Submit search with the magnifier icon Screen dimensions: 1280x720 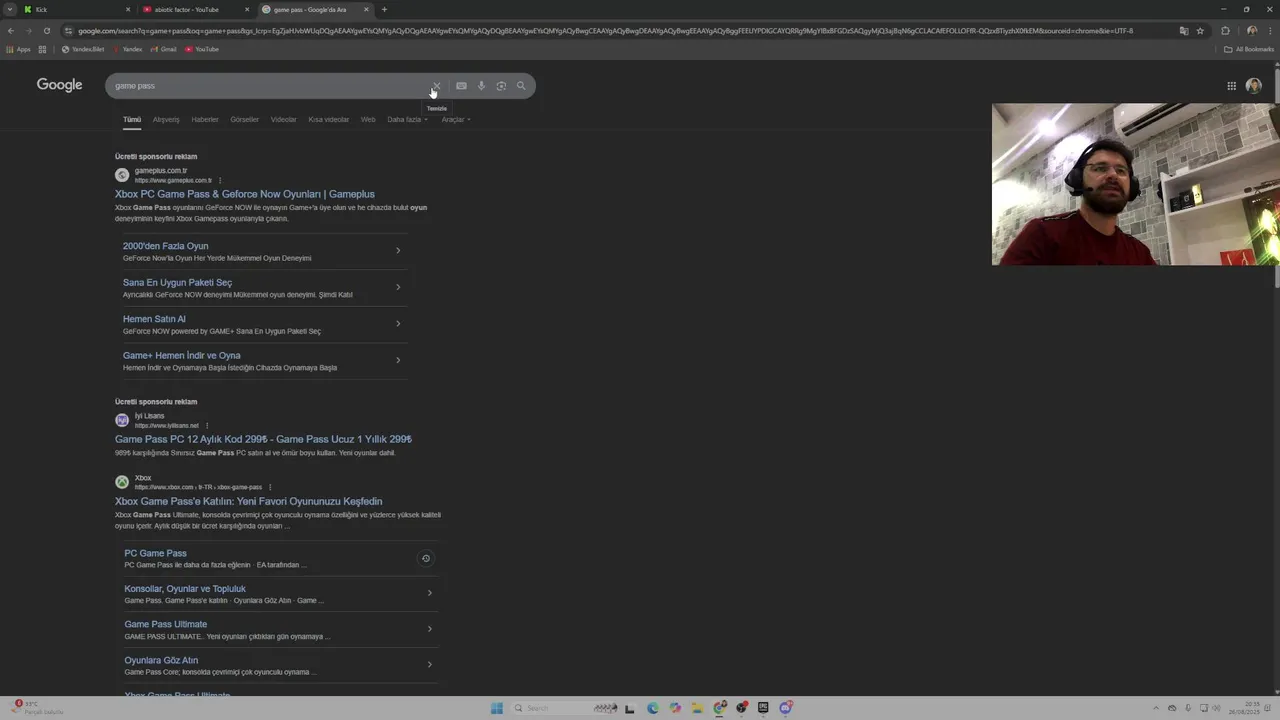coord(521,86)
